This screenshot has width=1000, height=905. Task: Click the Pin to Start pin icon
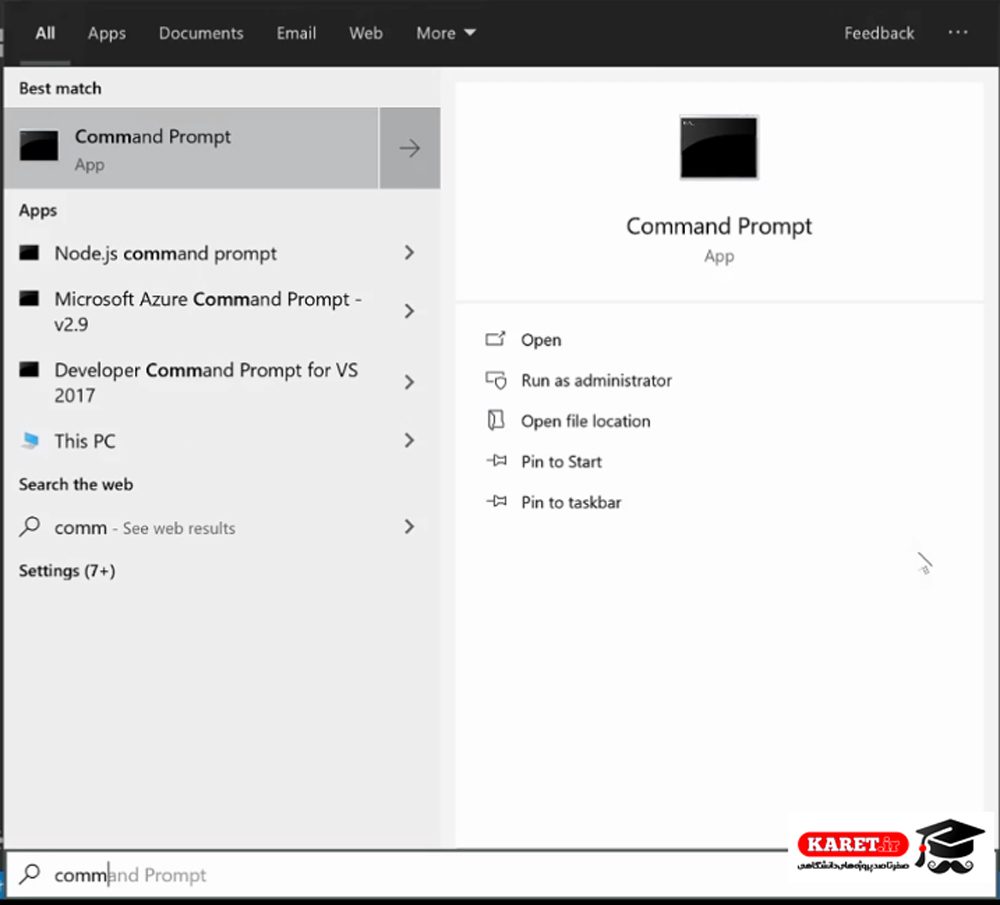(496, 460)
